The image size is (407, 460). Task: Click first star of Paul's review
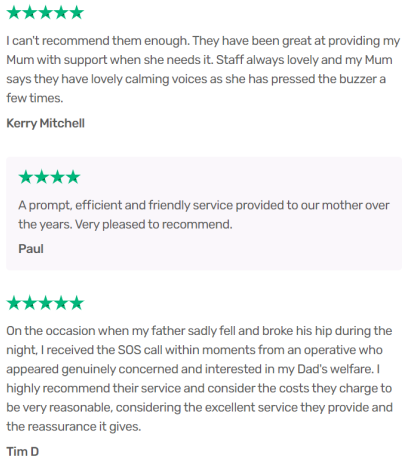click(x=26, y=177)
